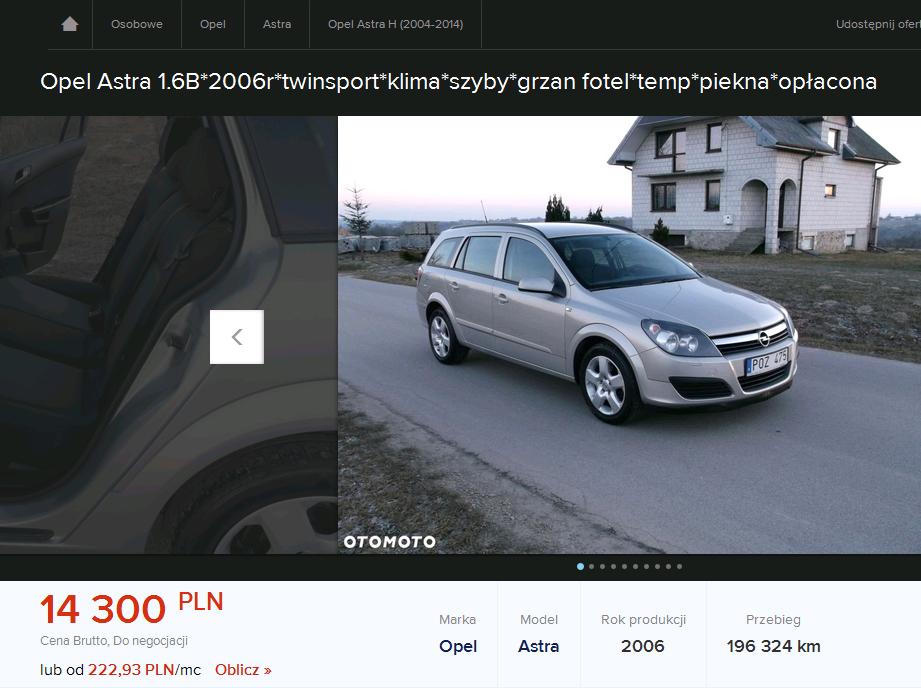Select the second gallery pagination dot
Image resolution: width=921 pixels, height=688 pixels.
point(591,566)
